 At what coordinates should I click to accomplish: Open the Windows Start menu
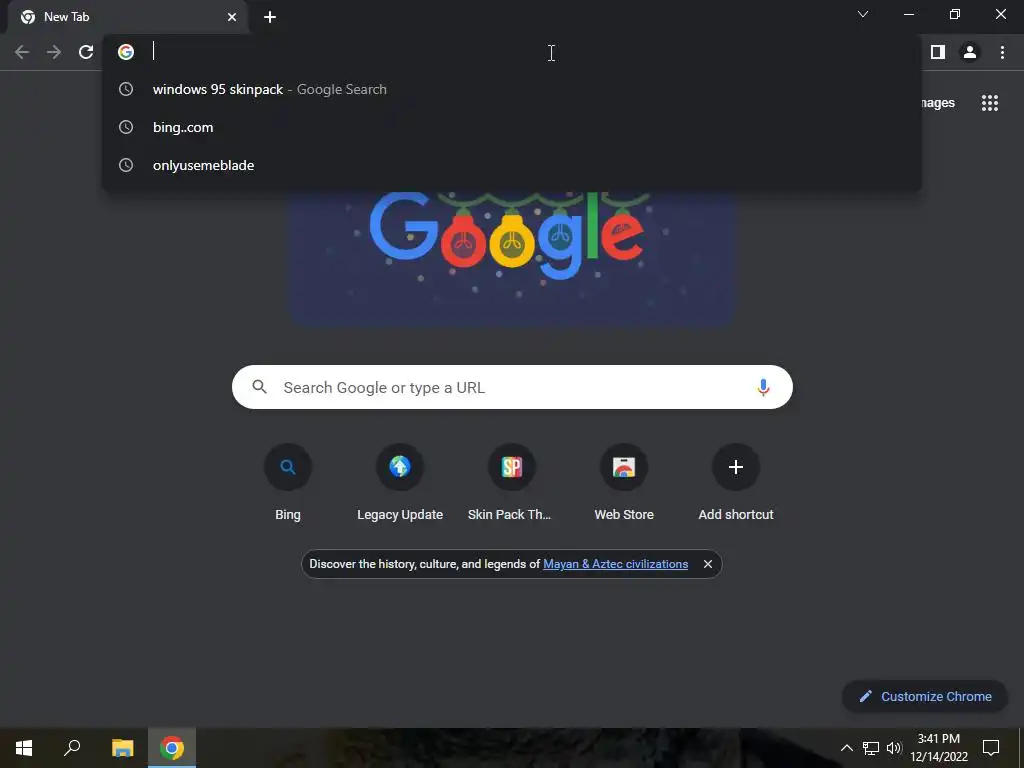point(24,748)
